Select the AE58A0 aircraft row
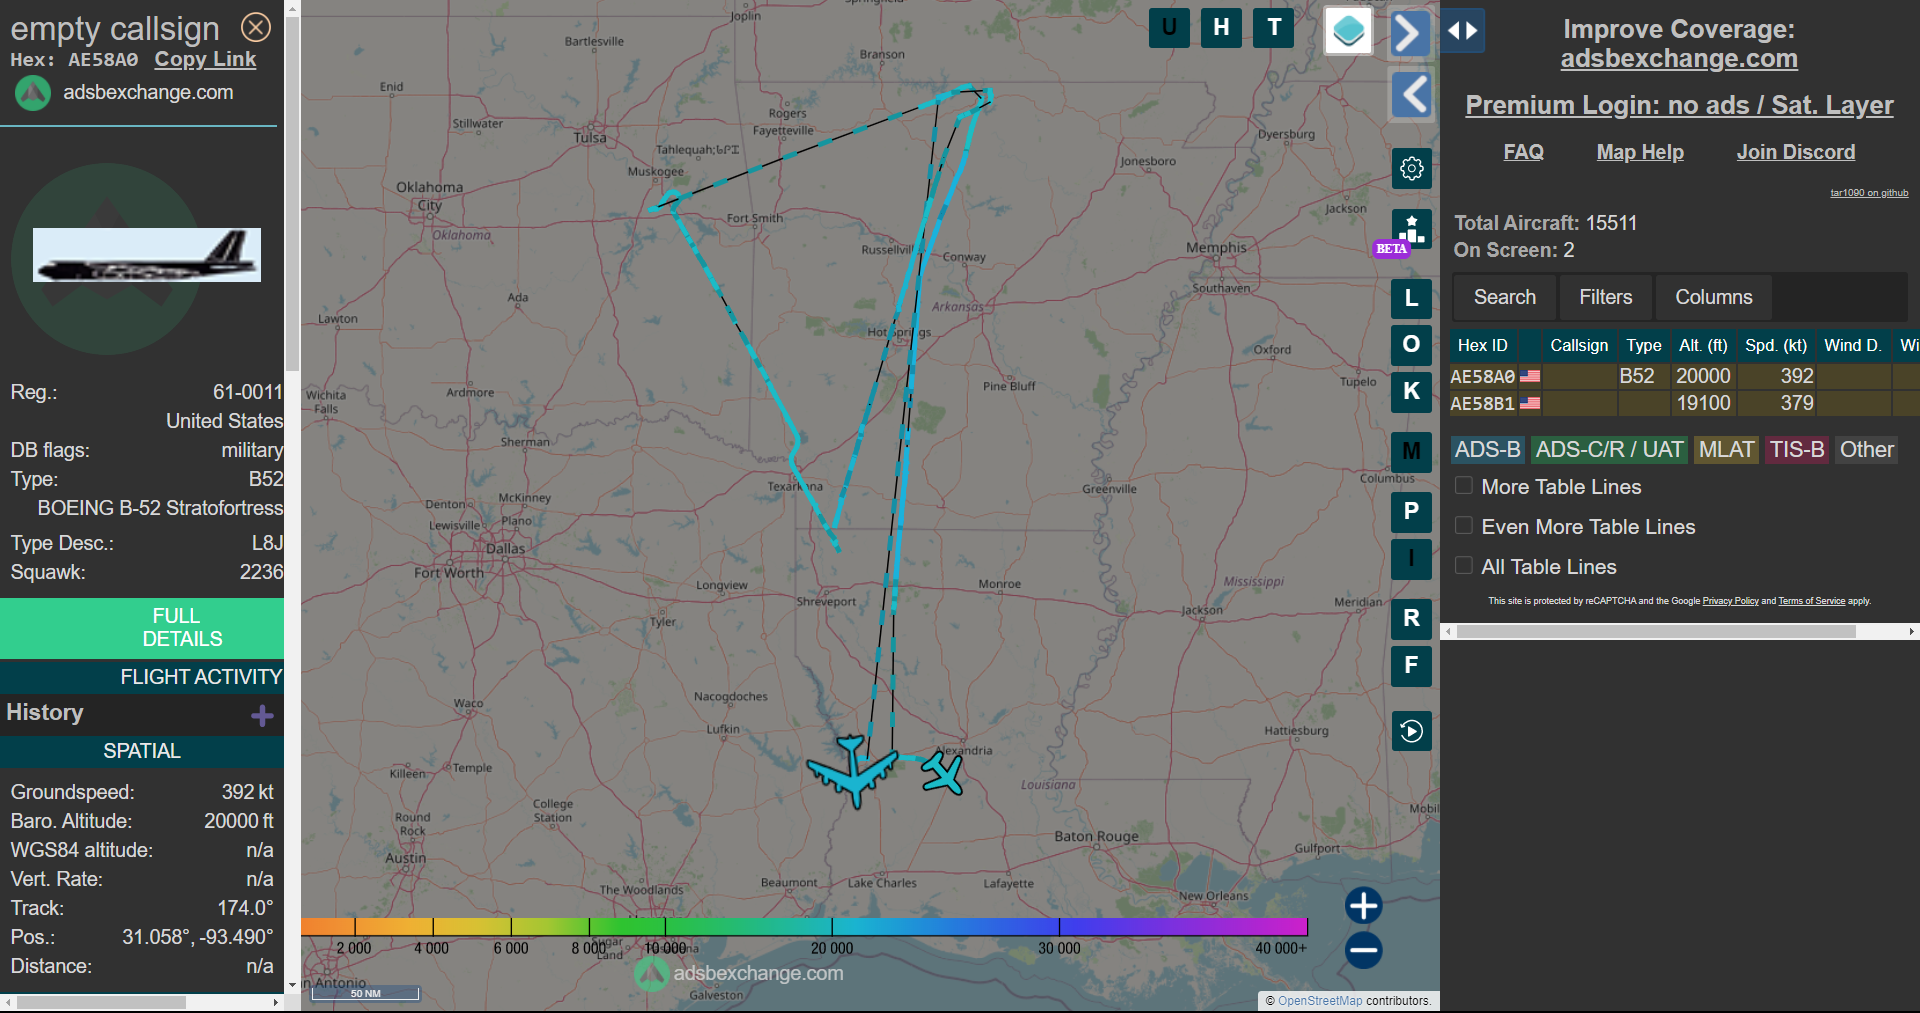 [1684, 376]
